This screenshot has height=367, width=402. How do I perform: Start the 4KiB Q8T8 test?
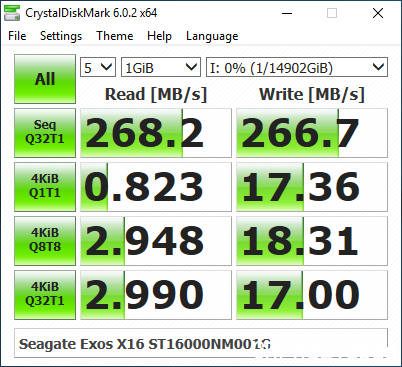click(45, 241)
